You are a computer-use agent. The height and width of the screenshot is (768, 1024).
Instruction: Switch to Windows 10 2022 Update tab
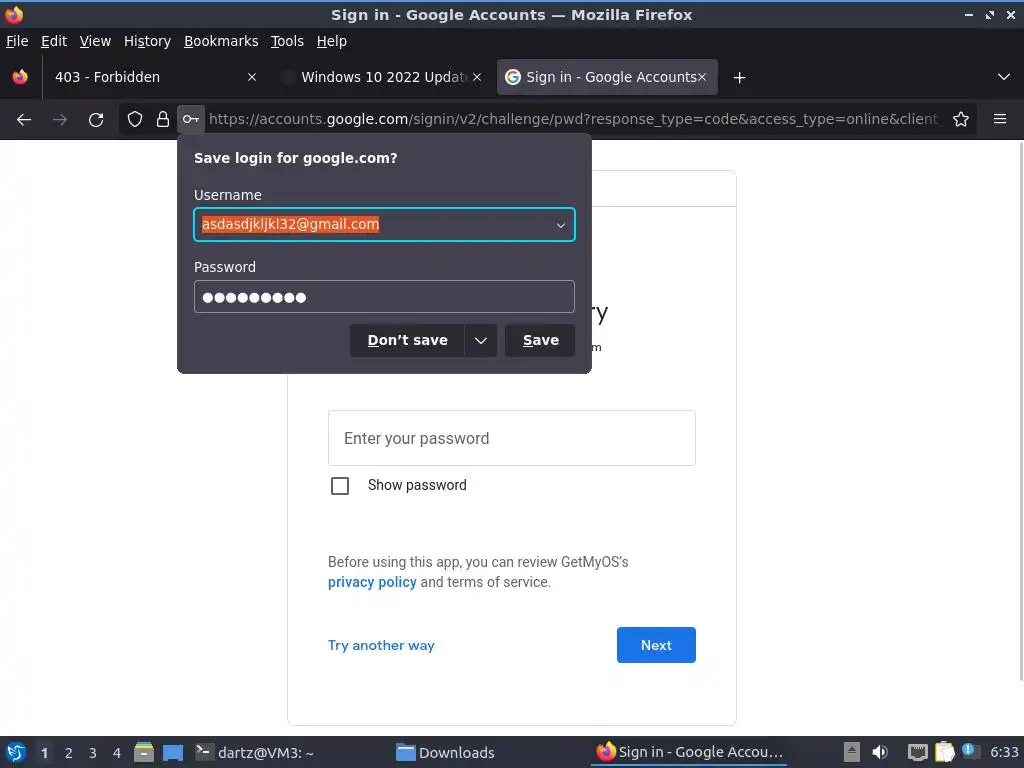(x=381, y=77)
